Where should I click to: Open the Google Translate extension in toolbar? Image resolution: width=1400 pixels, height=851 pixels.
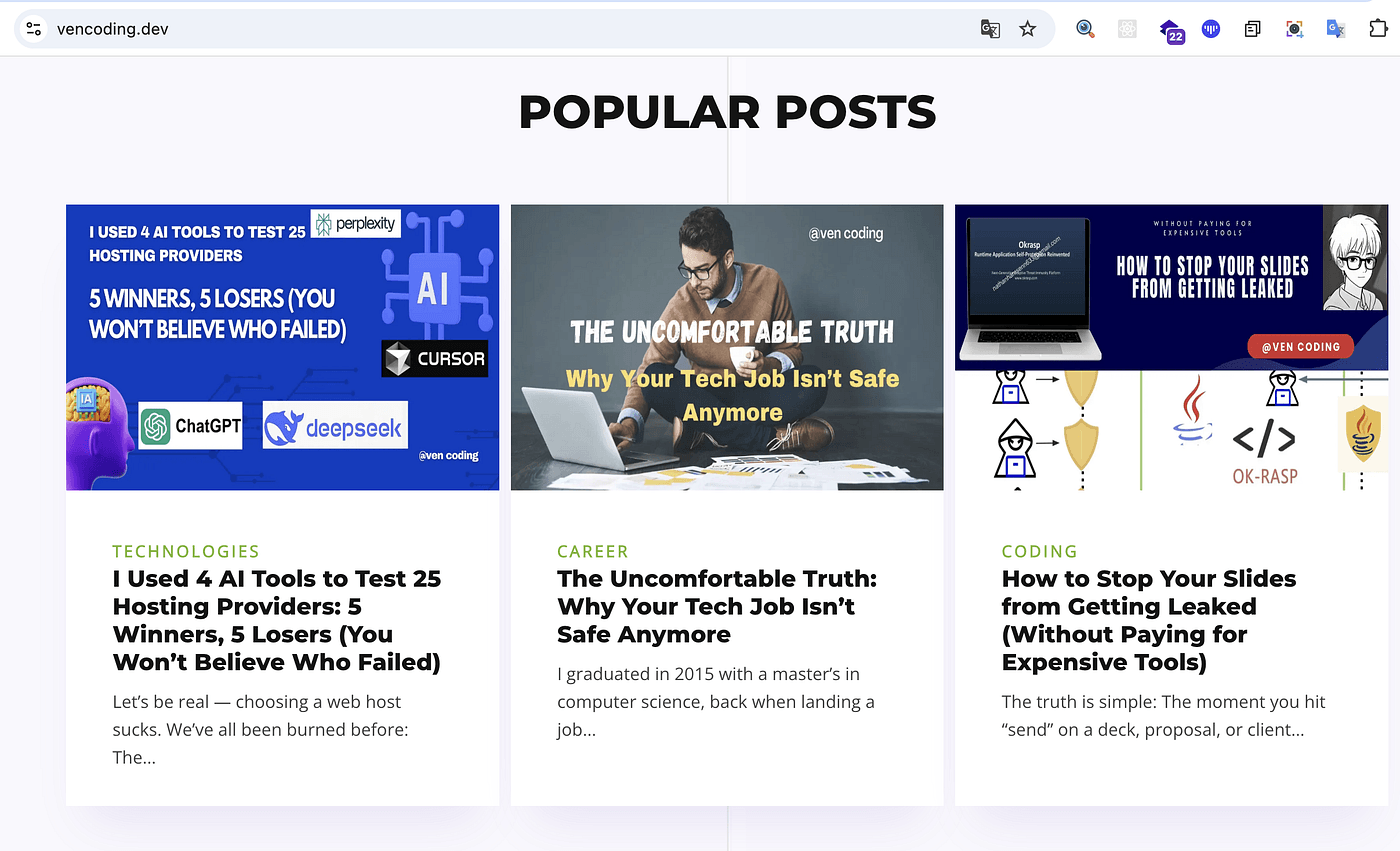[x=1335, y=29]
